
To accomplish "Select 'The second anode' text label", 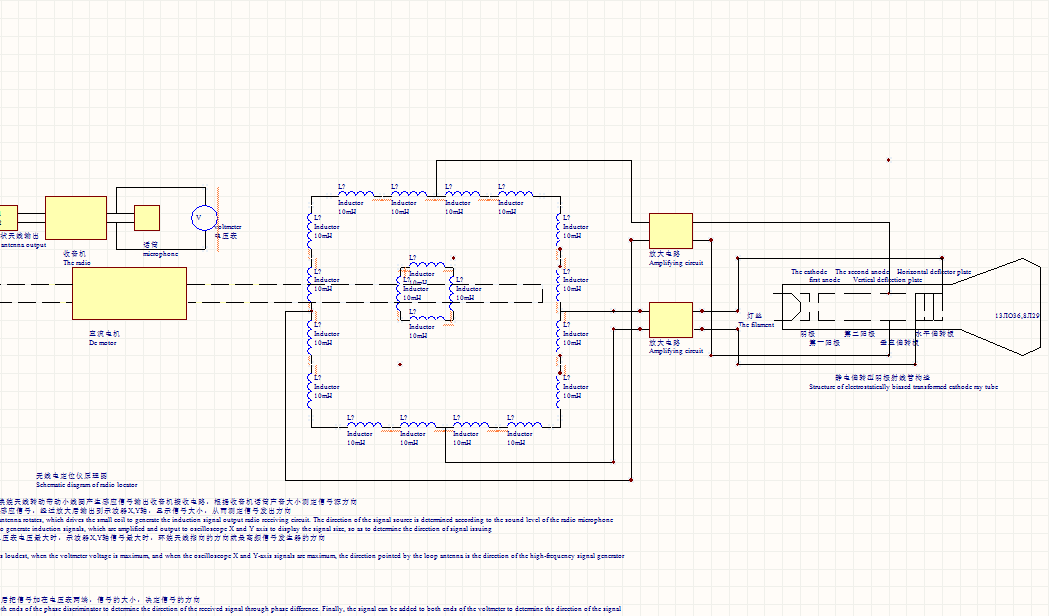I will click(862, 272).
